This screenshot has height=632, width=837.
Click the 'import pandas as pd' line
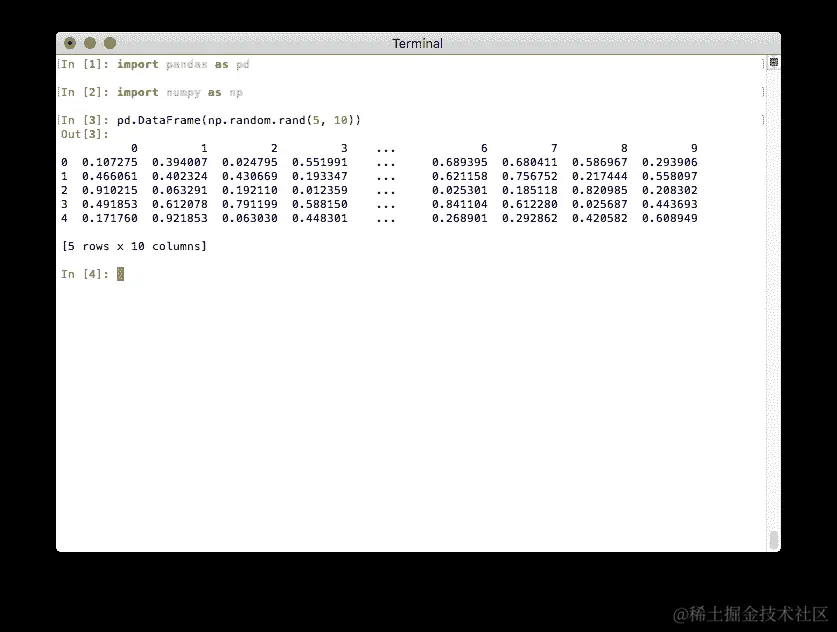click(x=183, y=65)
